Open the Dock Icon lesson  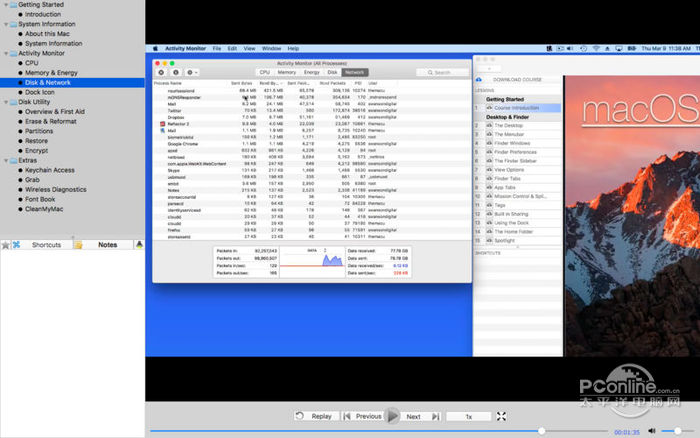tap(40, 92)
